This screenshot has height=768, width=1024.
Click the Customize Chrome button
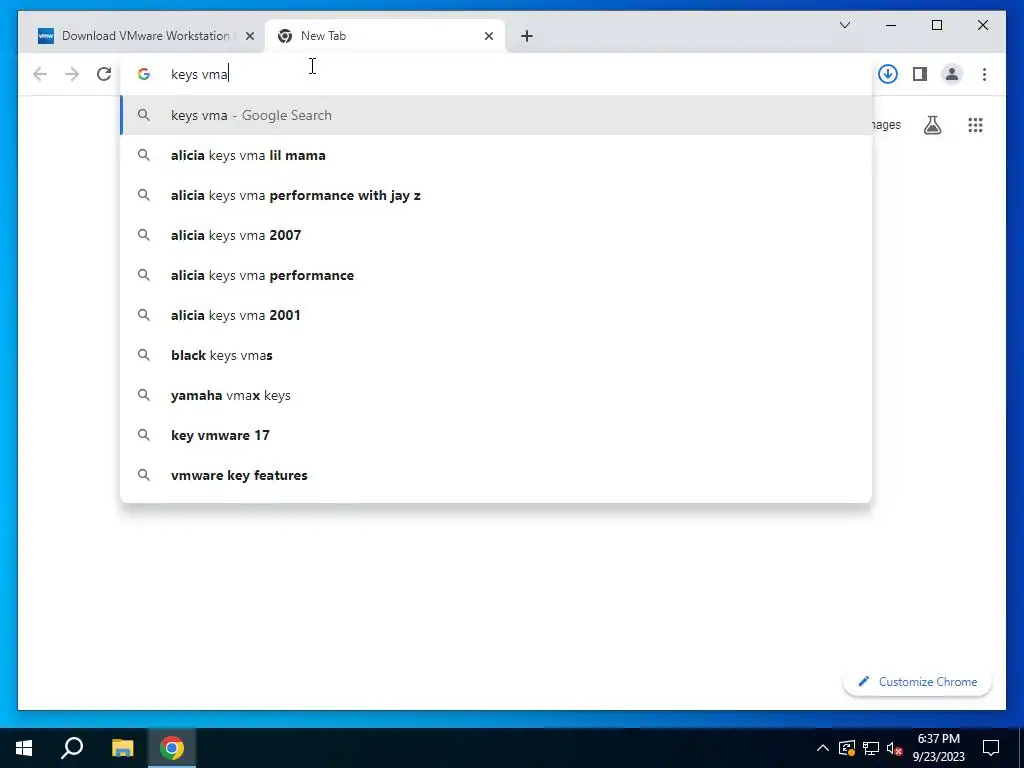918,681
